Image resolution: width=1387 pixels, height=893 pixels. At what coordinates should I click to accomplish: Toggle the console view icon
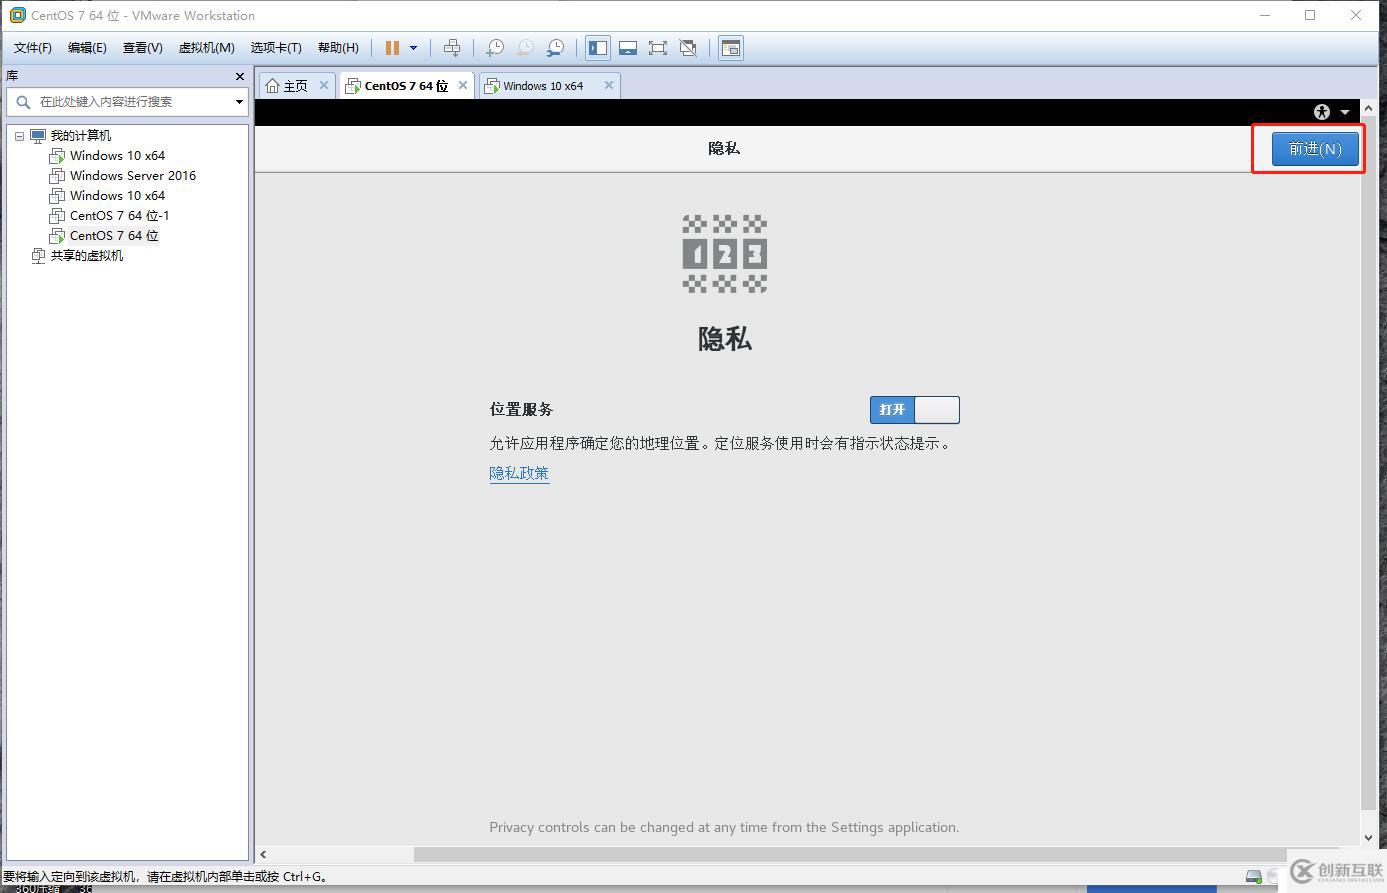tap(731, 48)
